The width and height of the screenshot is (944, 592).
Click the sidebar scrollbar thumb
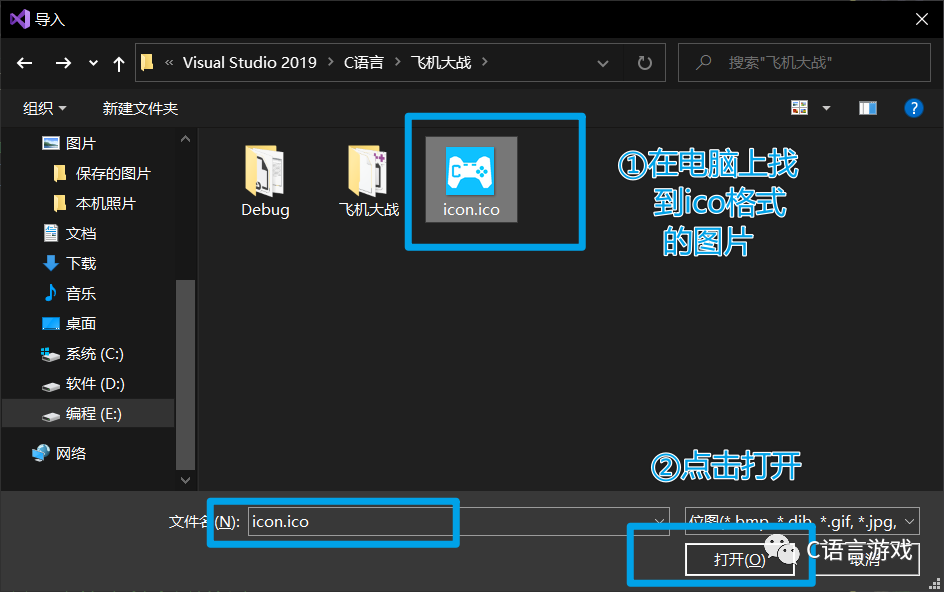(185, 374)
